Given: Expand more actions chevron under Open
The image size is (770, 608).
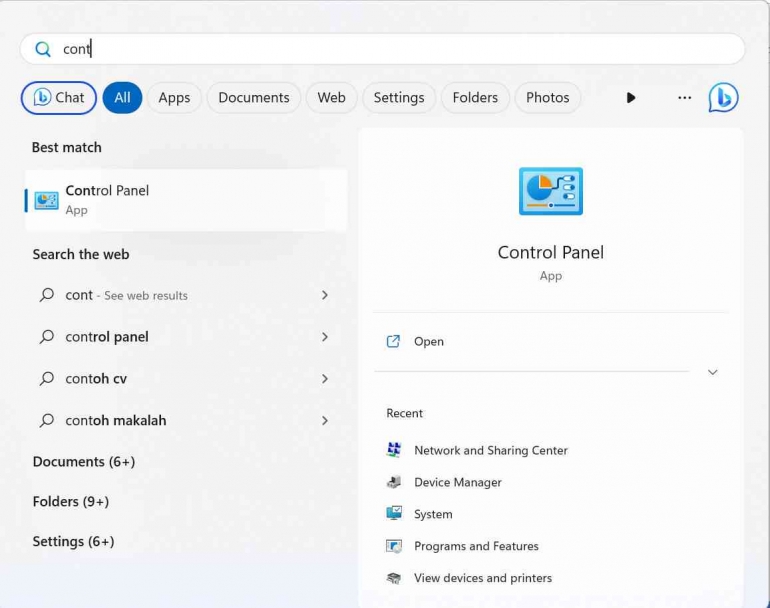Looking at the screenshot, I should click(x=712, y=372).
